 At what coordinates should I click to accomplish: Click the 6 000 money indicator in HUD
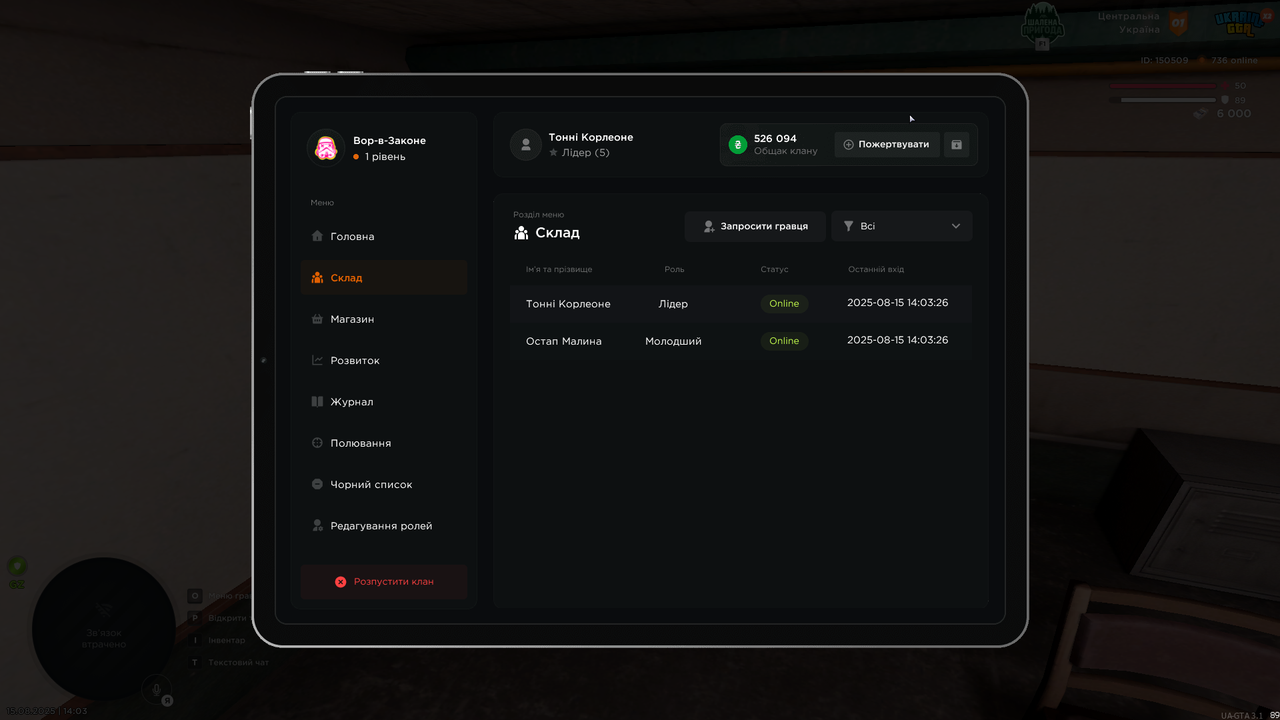(x=1233, y=114)
